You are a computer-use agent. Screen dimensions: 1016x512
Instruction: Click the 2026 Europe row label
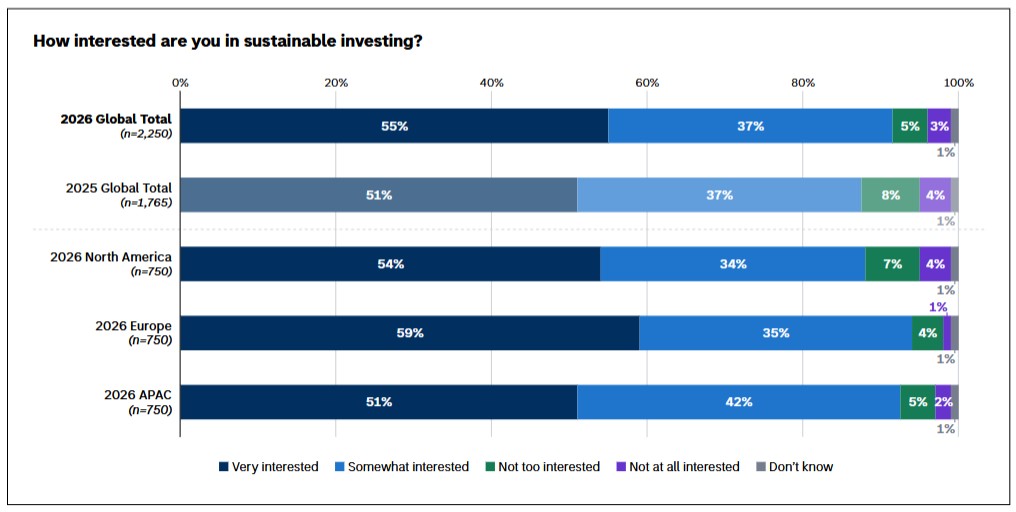(133, 332)
